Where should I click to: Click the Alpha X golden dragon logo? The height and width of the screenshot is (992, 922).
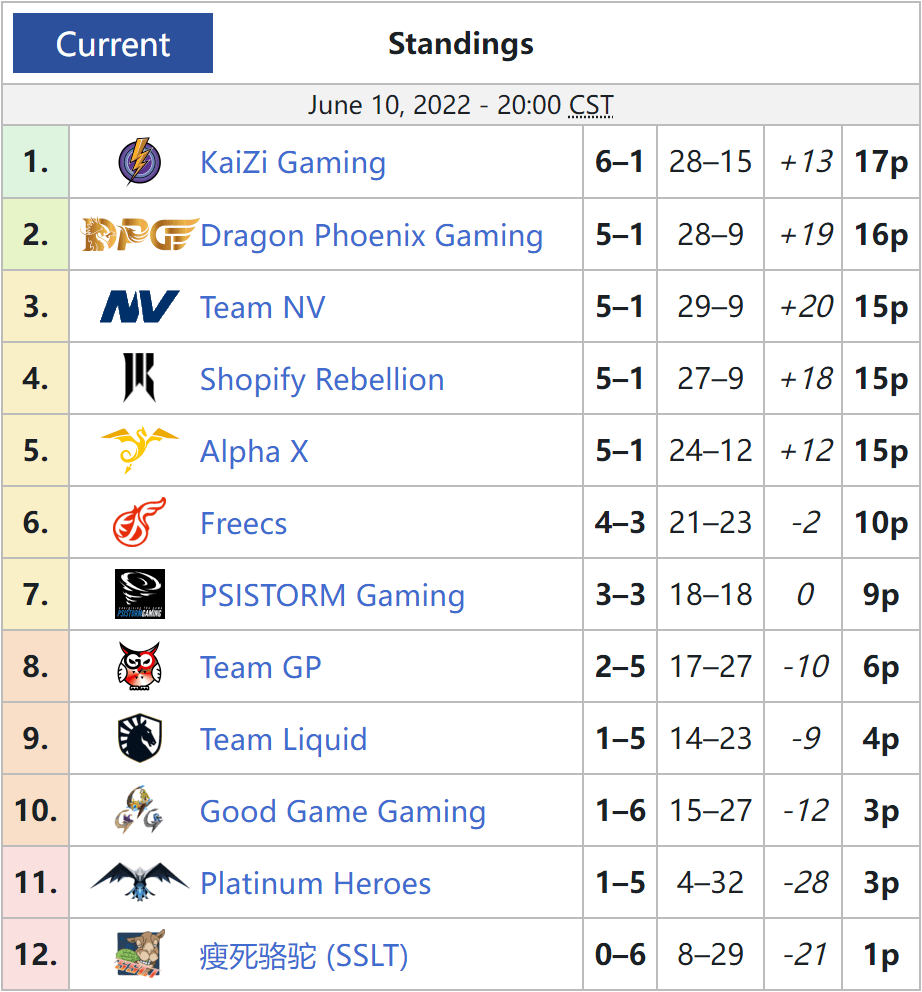pos(140,450)
